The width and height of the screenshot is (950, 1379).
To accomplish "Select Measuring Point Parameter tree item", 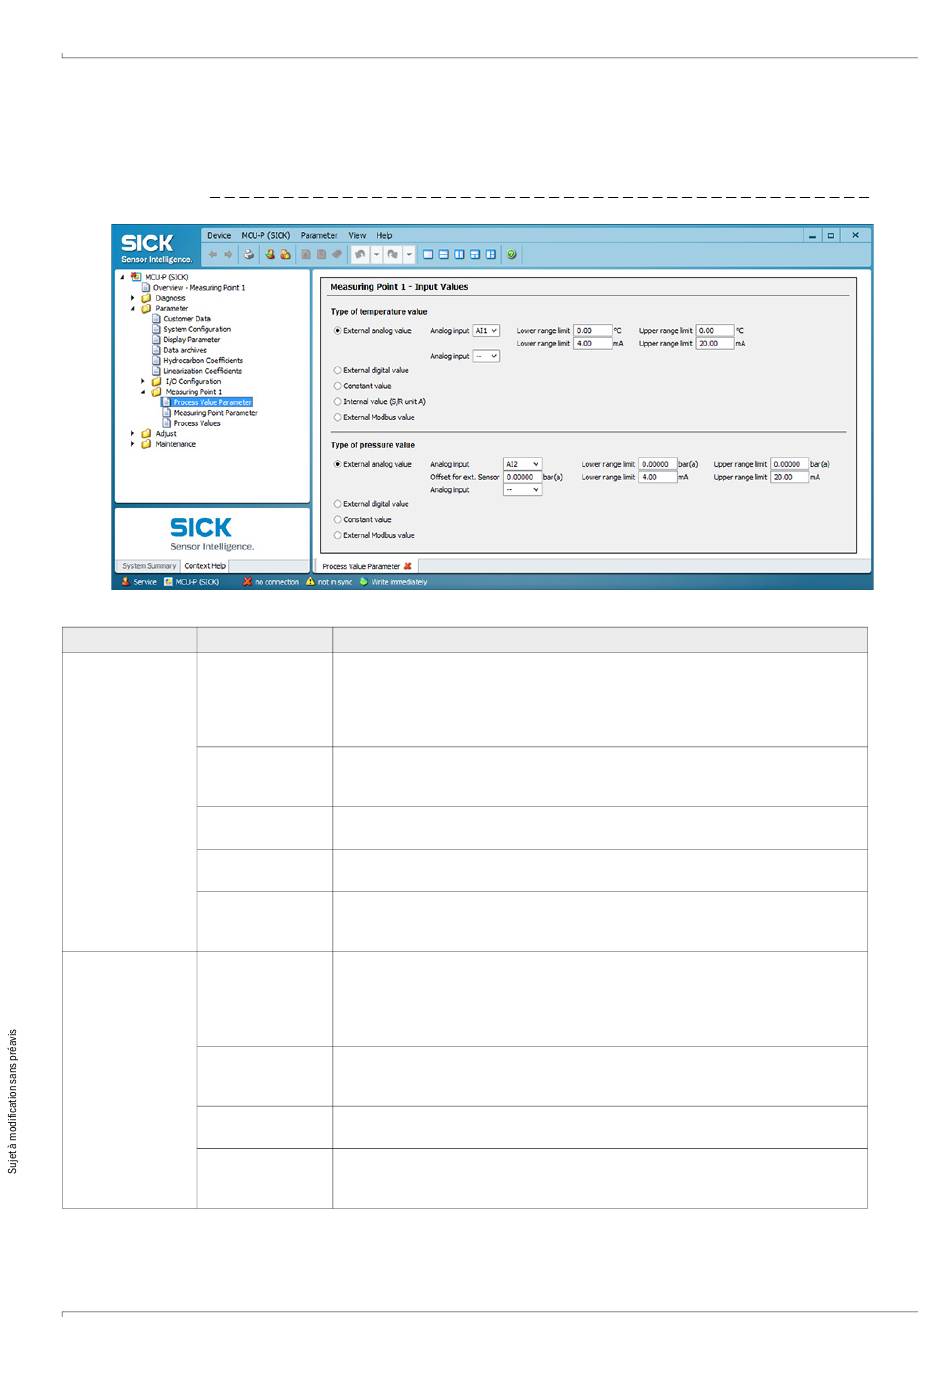I will coord(215,413).
